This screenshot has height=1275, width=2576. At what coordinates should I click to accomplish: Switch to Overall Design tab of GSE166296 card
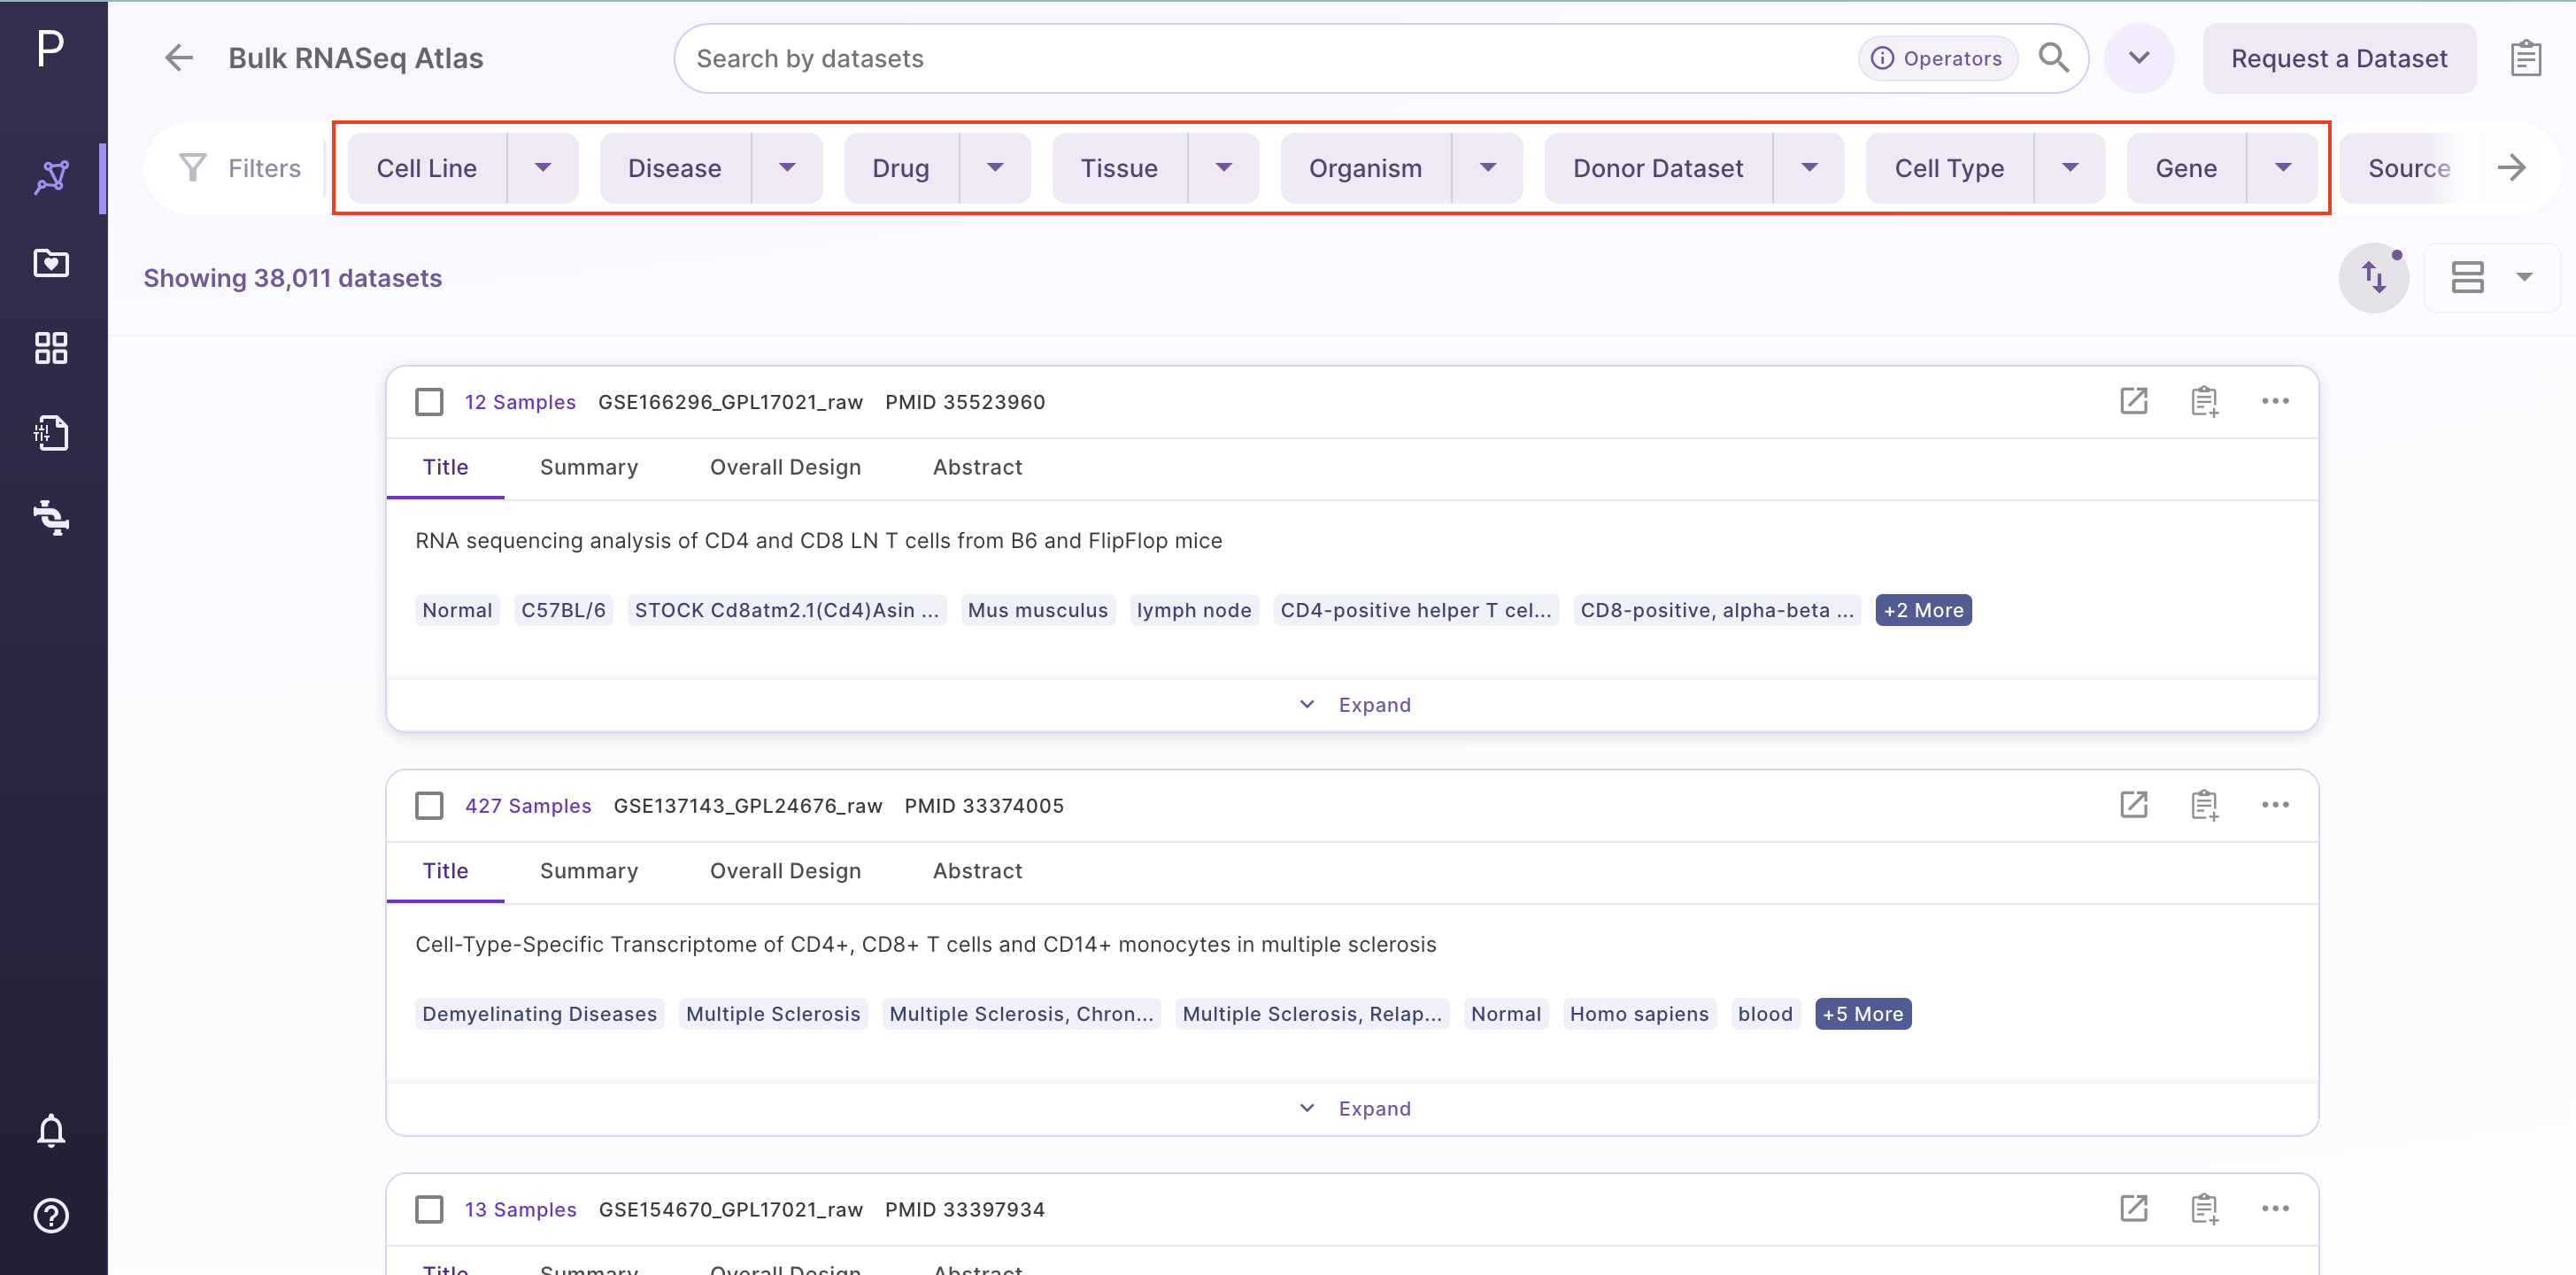point(785,467)
